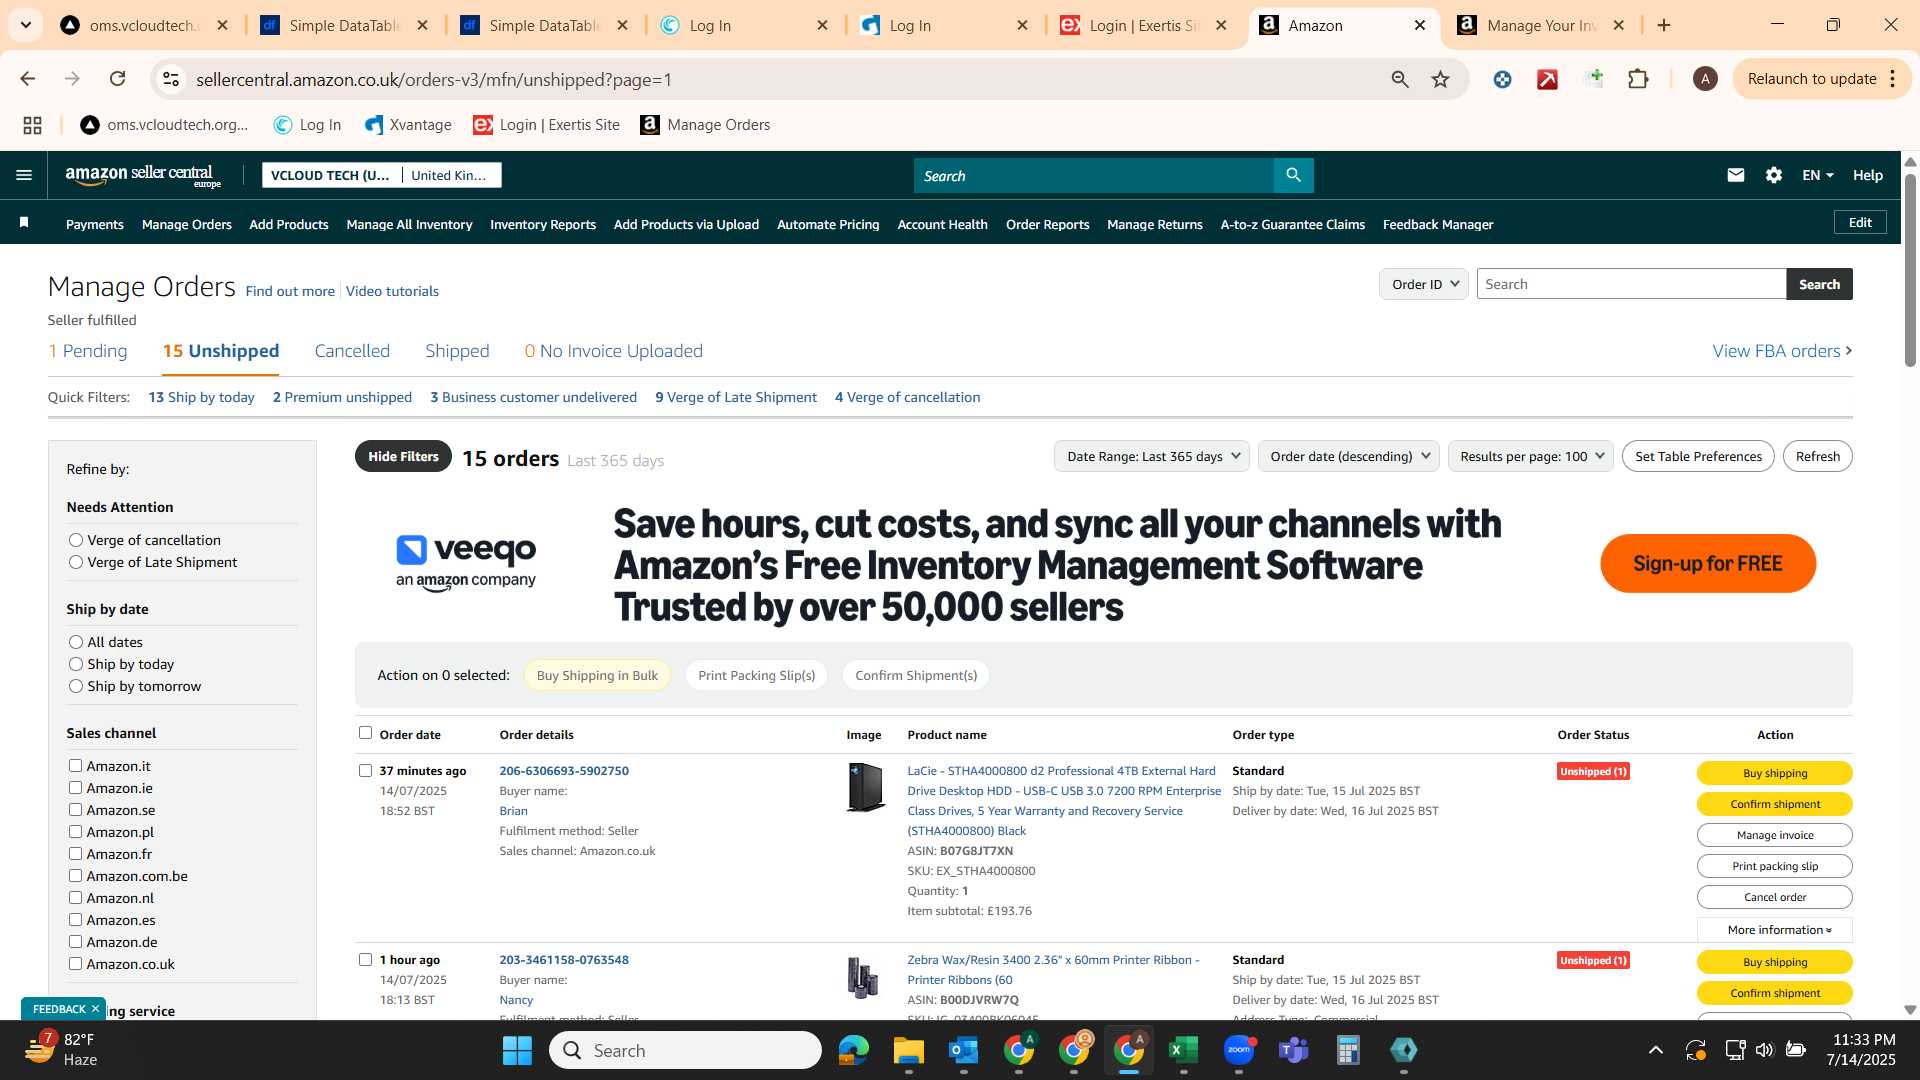The width and height of the screenshot is (1920, 1080).
Task: Show hidden system tray icons chevron
Action: coord(1655,1050)
